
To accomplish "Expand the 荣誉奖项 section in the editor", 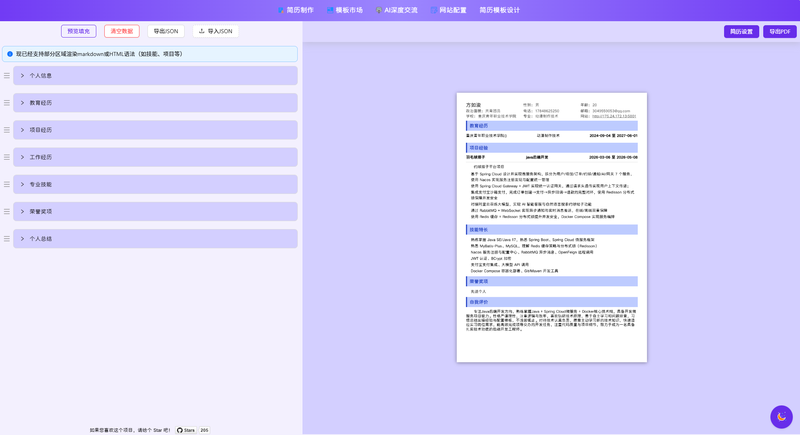I will point(155,211).
